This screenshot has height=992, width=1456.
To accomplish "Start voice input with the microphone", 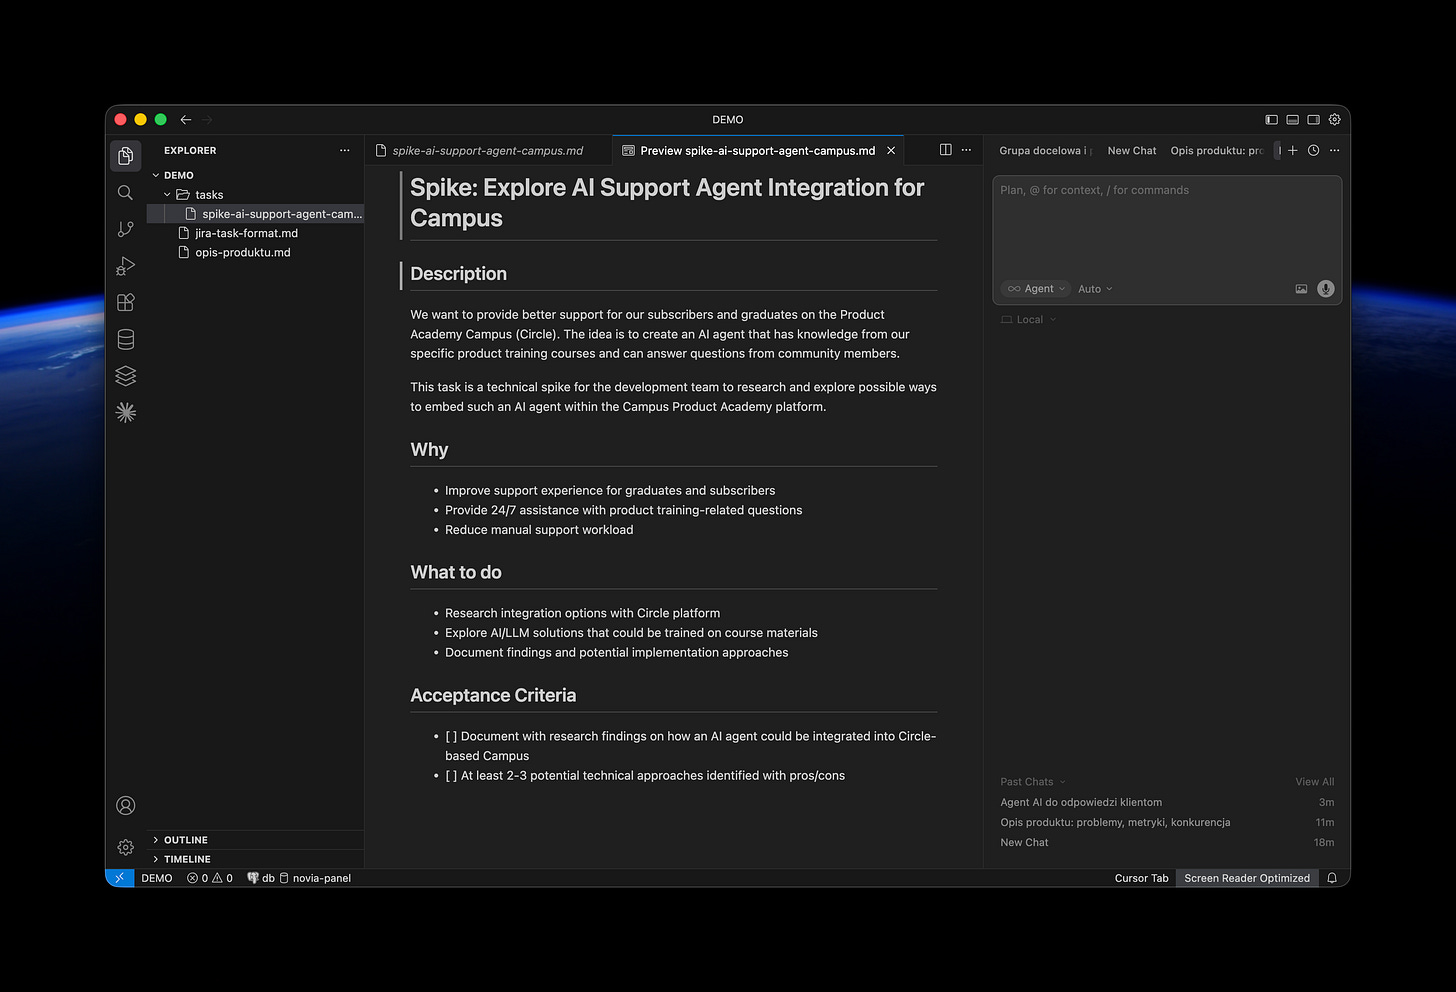I will 1326,289.
